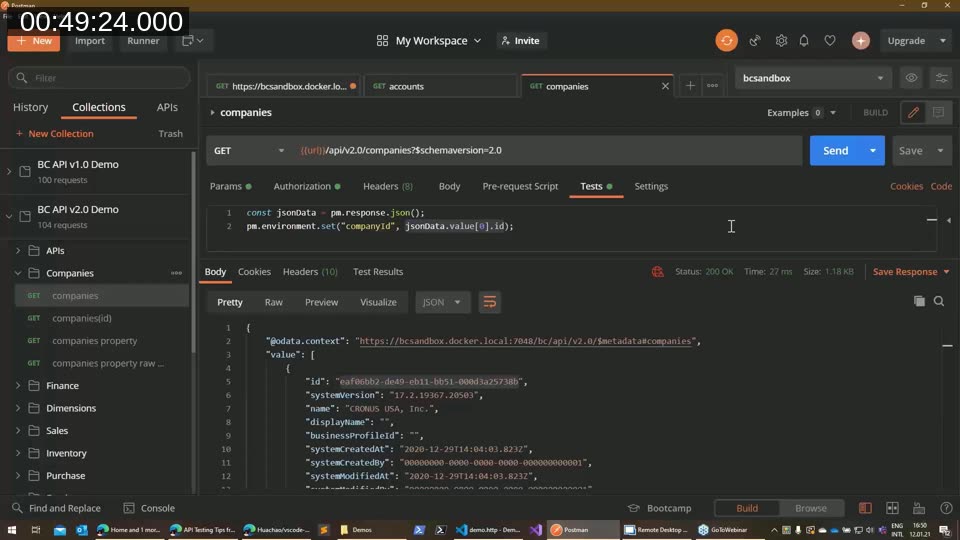
Task: Open the Companies folder ellipsis menu
Action: 176,273
